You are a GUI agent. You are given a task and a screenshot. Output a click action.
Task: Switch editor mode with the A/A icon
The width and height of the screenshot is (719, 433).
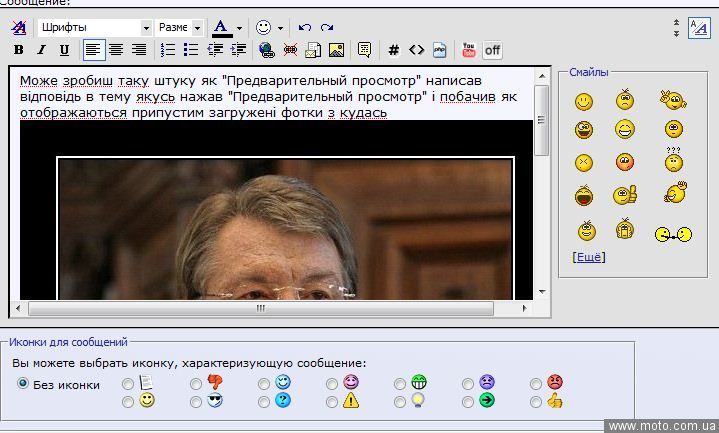click(699, 28)
